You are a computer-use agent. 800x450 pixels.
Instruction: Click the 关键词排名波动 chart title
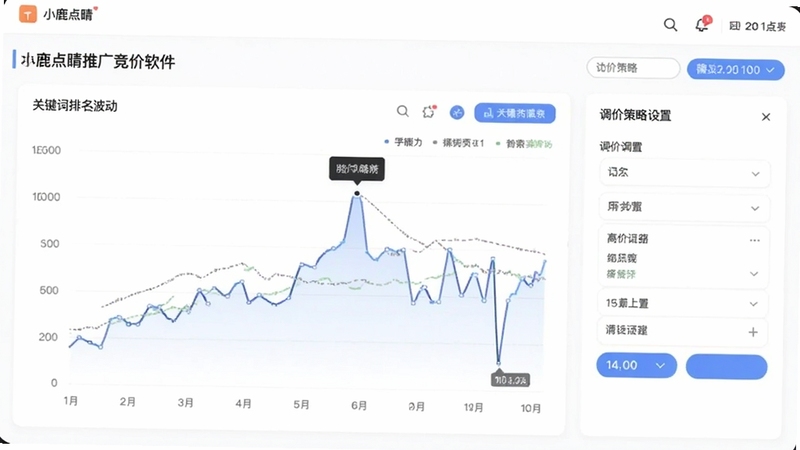[75, 106]
